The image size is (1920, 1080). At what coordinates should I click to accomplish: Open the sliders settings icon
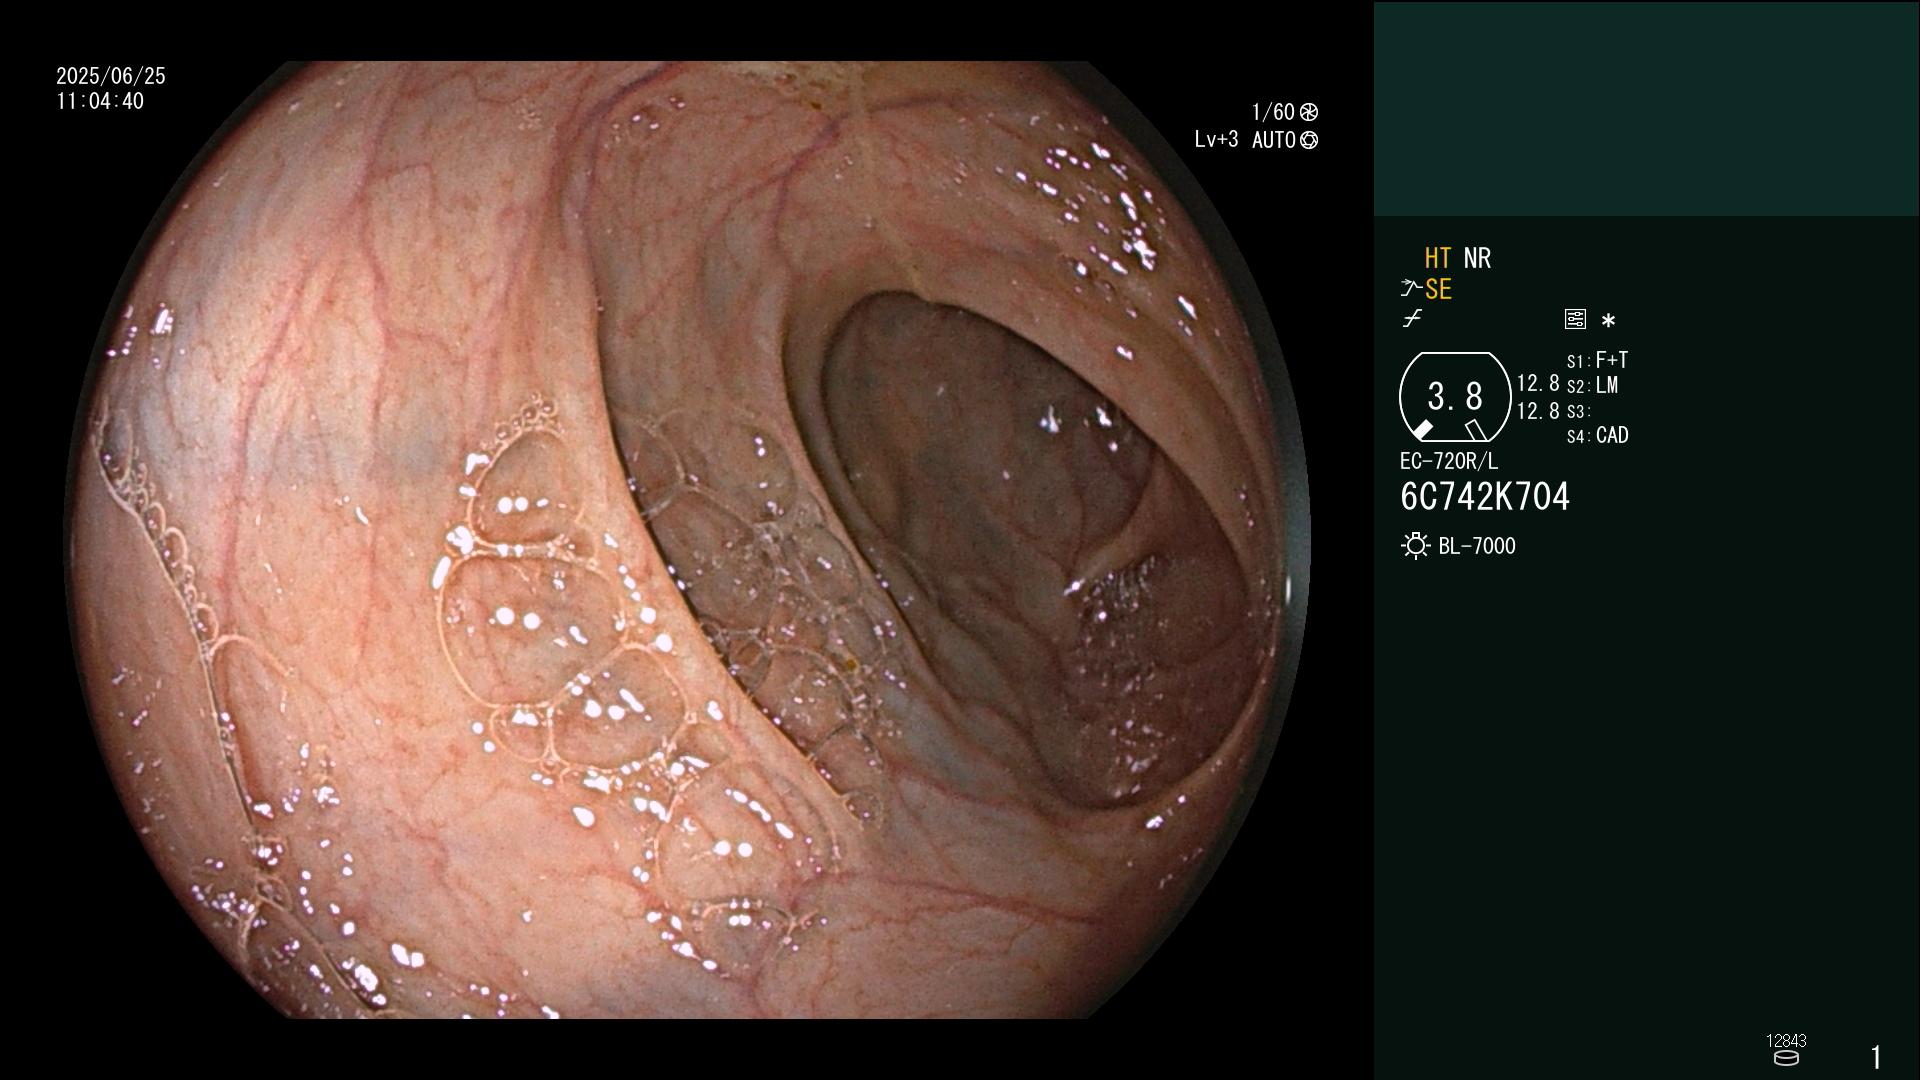click(1575, 319)
